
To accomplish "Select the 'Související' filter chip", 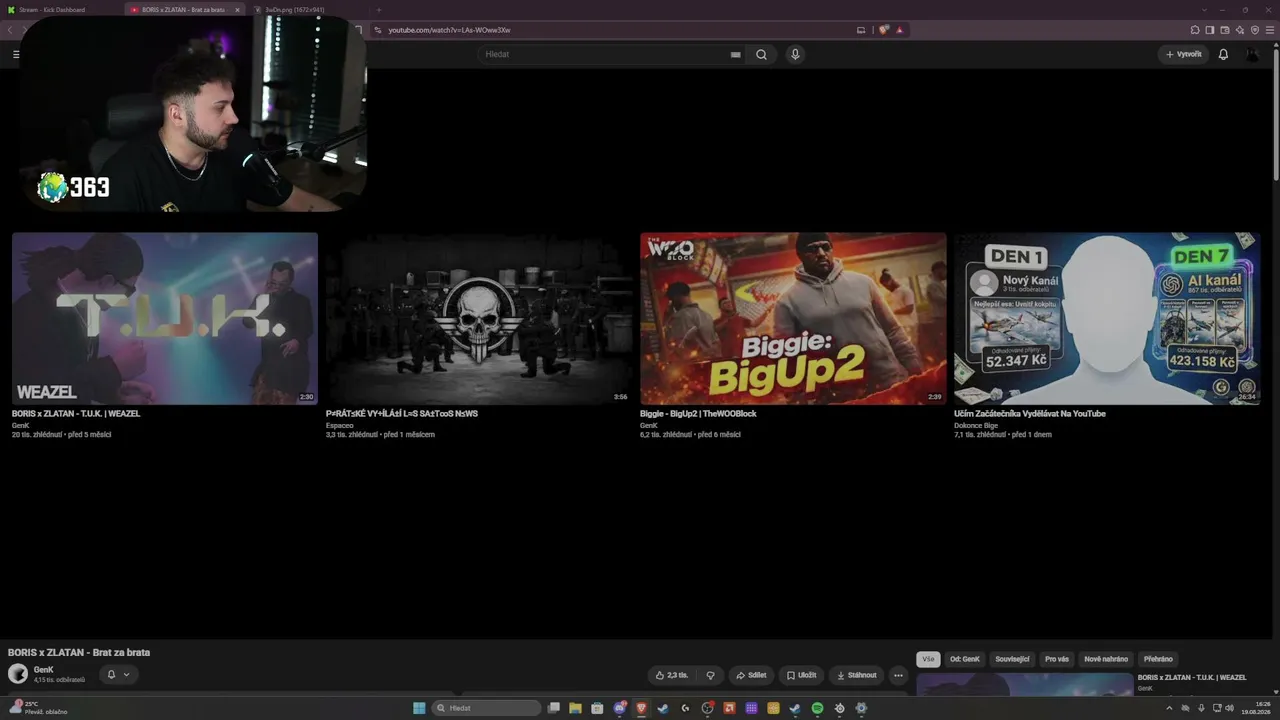I will pyautogui.click(x=1012, y=659).
